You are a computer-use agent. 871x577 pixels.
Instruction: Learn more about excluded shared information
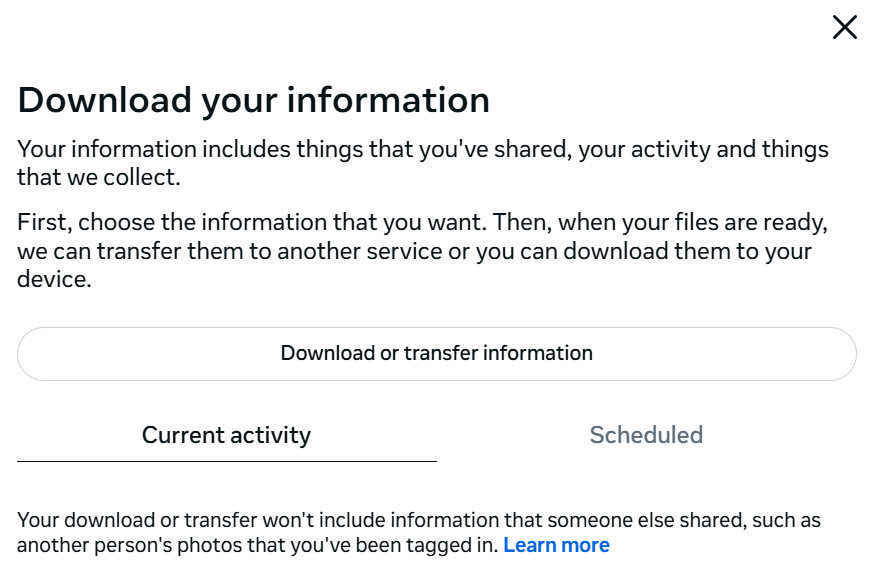pyautogui.click(x=556, y=545)
